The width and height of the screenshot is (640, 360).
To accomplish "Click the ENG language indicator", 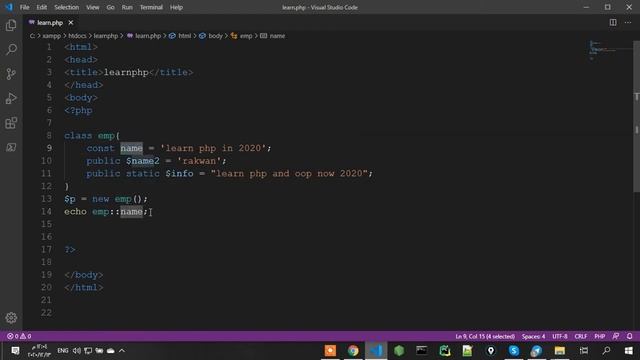I will (x=62, y=351).
